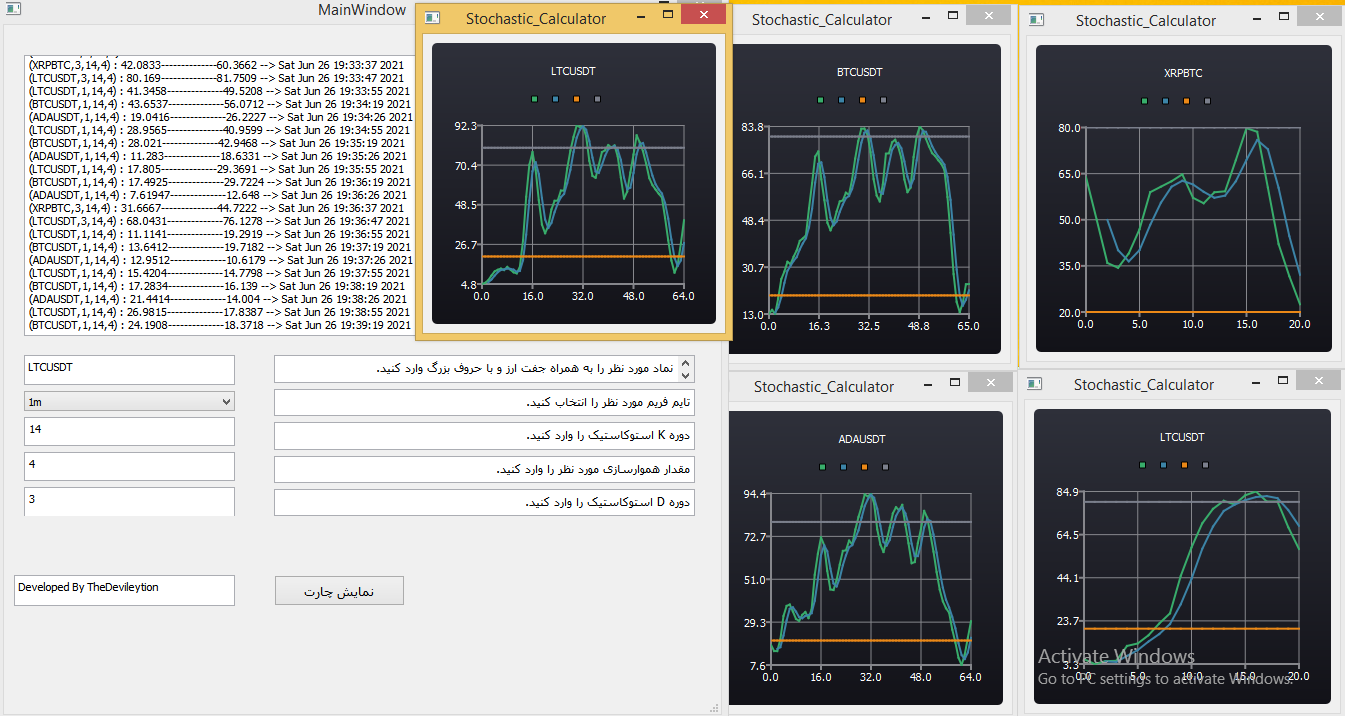
Task: Click the blue series marker above the BTCUSDT chart
Action: pos(841,101)
